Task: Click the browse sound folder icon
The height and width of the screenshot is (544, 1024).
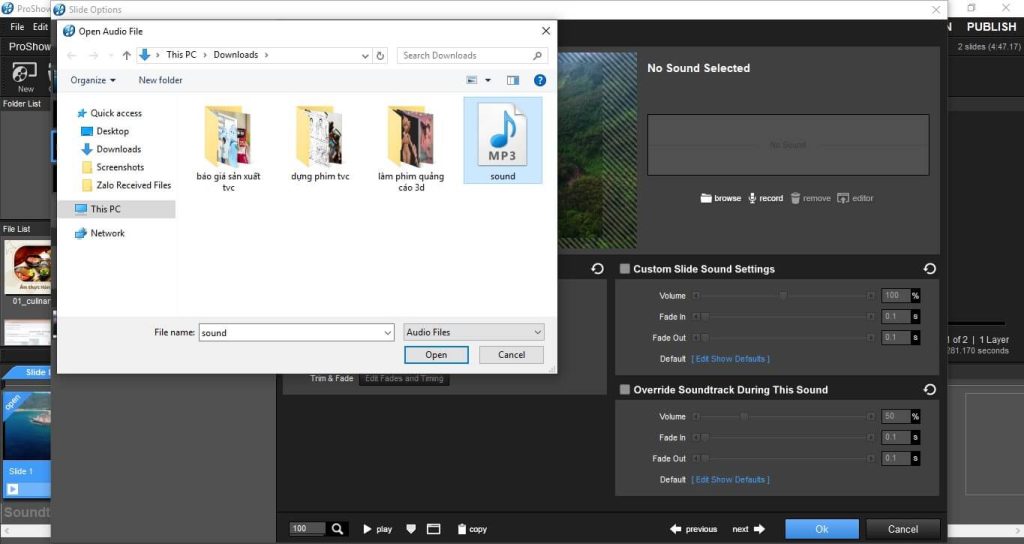Action: (x=706, y=198)
